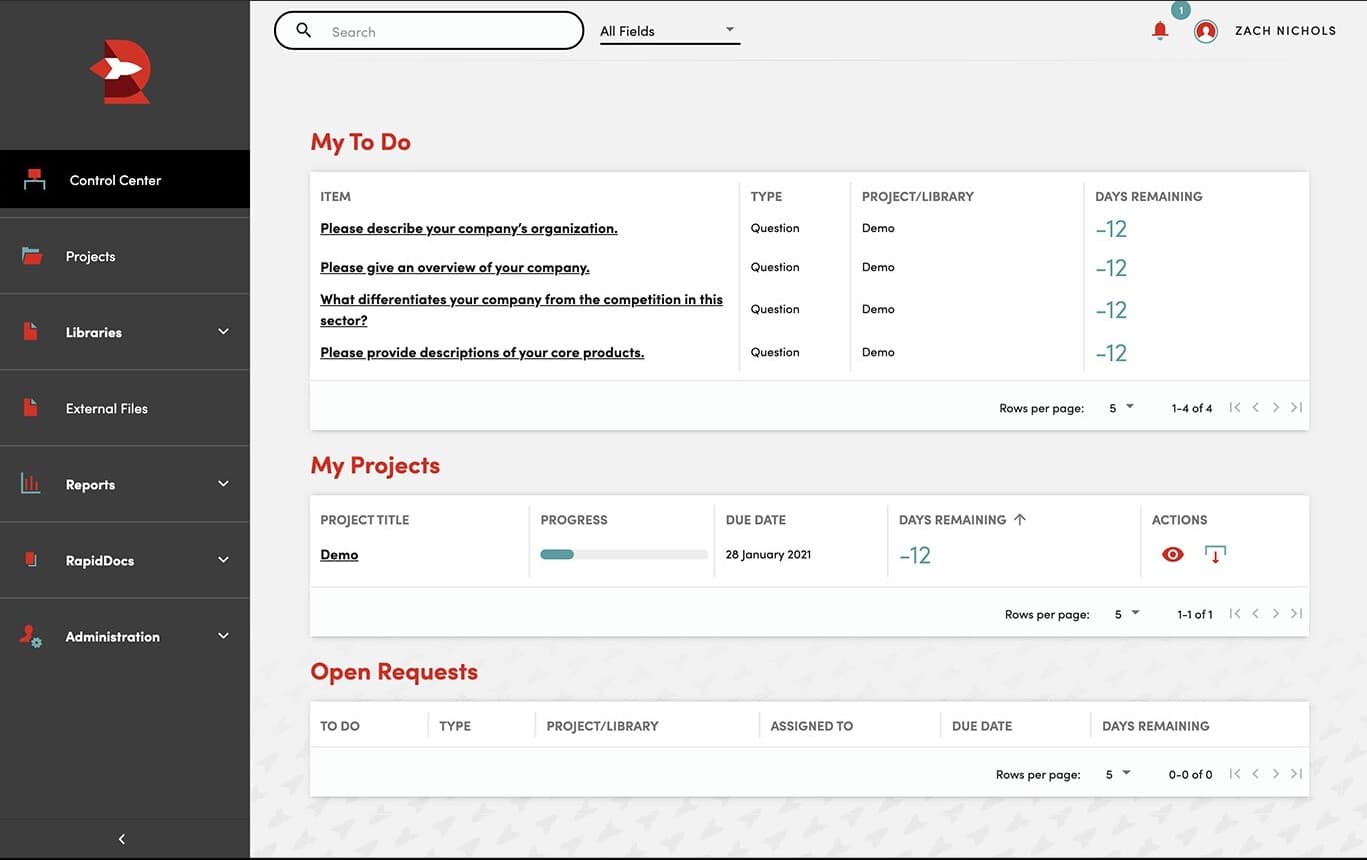The height and width of the screenshot is (860, 1367).
Task: Click the search magnifier icon
Action: tap(304, 31)
